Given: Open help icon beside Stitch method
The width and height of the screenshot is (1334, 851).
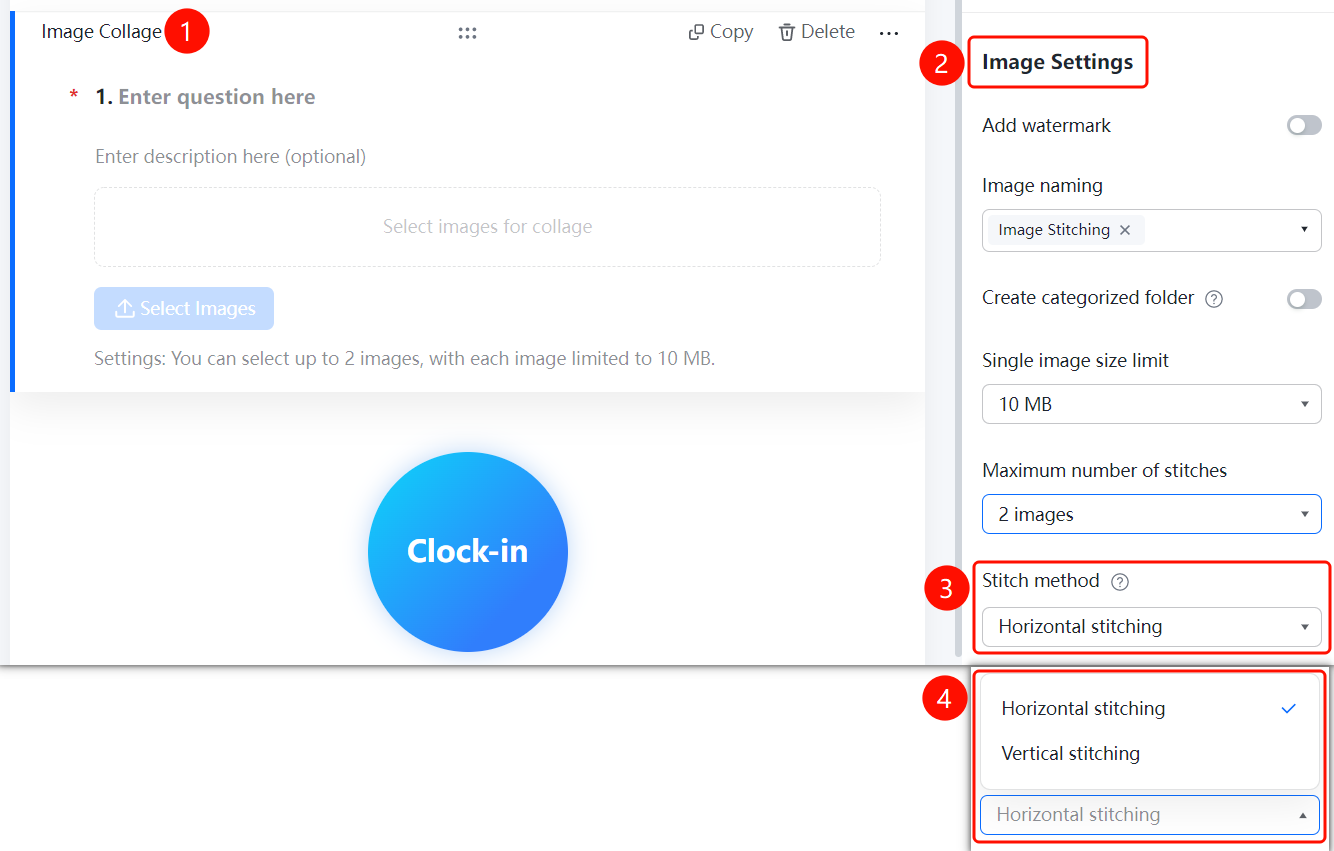Looking at the screenshot, I should (1120, 582).
